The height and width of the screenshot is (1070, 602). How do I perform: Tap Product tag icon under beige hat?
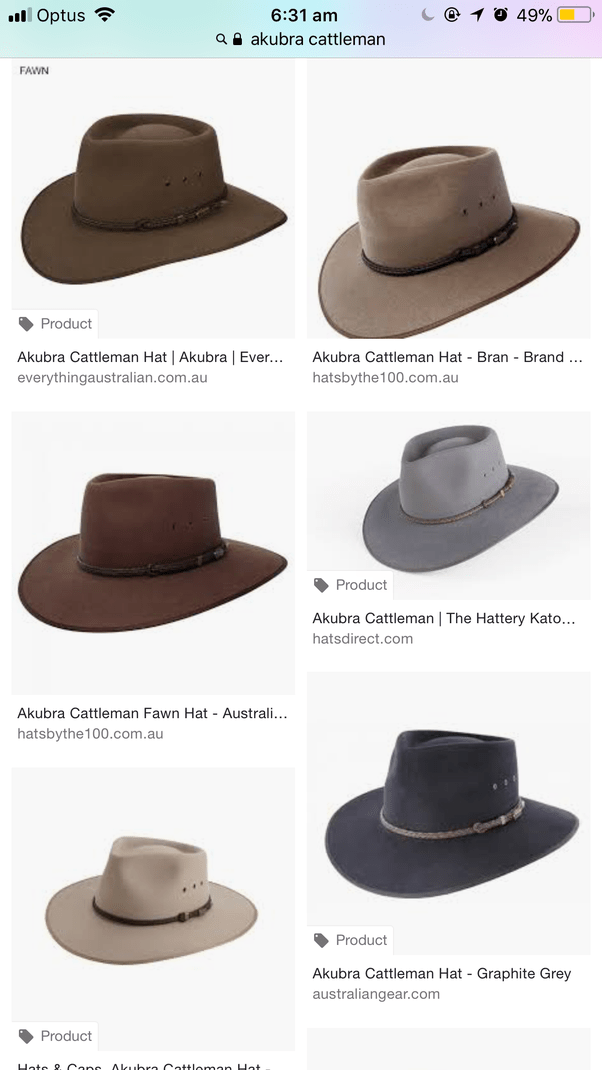point(26,1037)
